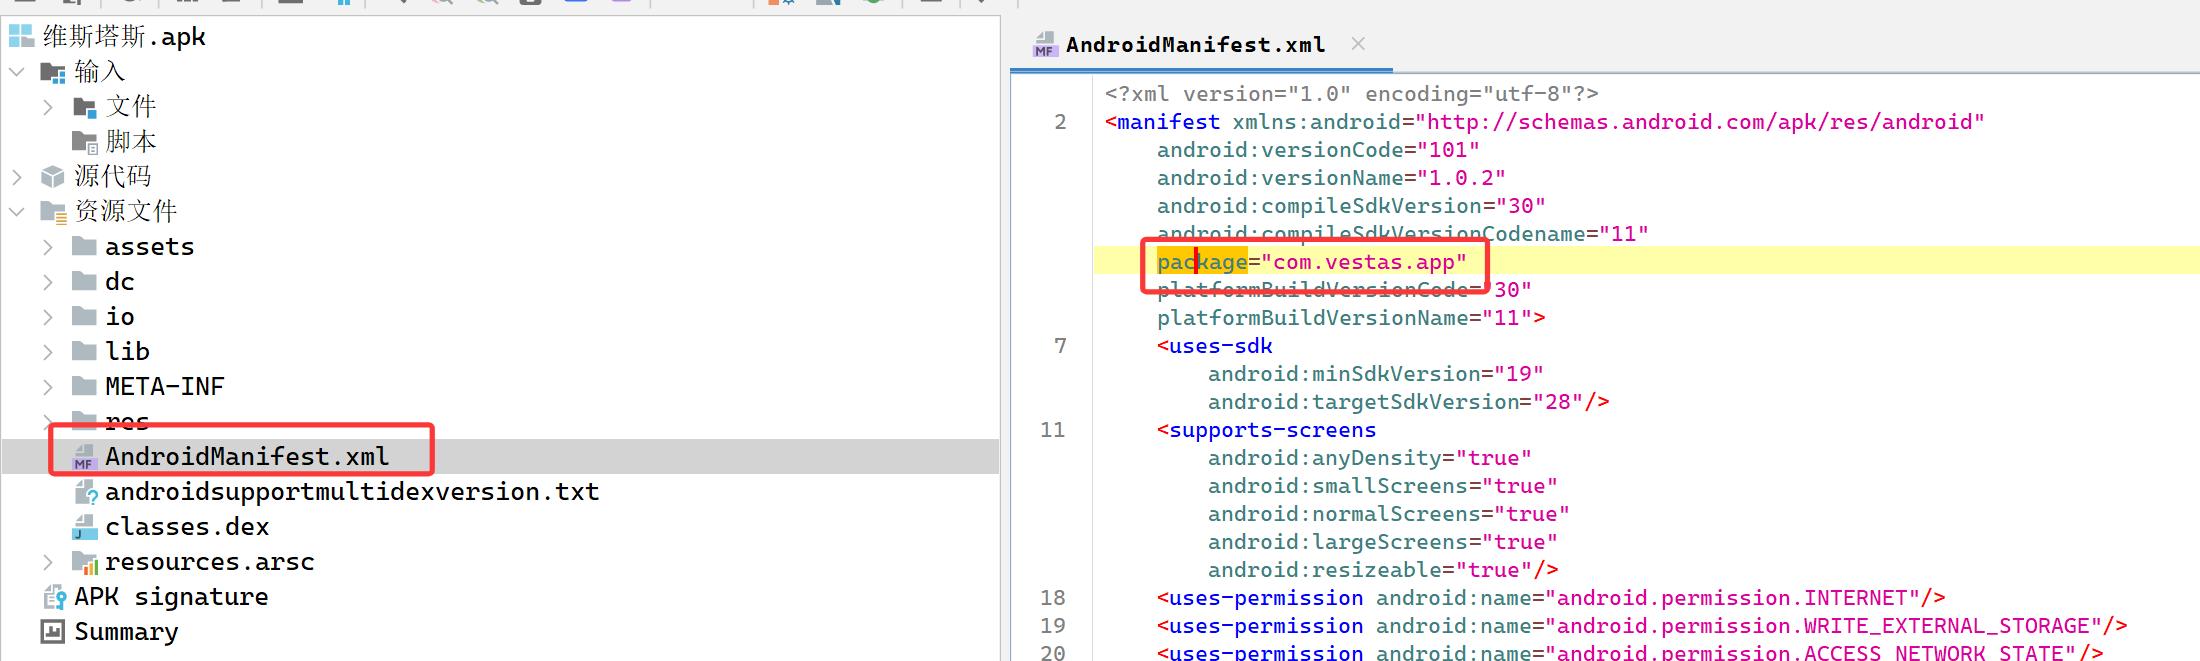Expand the 文件 node
The width and height of the screenshot is (2200, 661).
pos(48,107)
